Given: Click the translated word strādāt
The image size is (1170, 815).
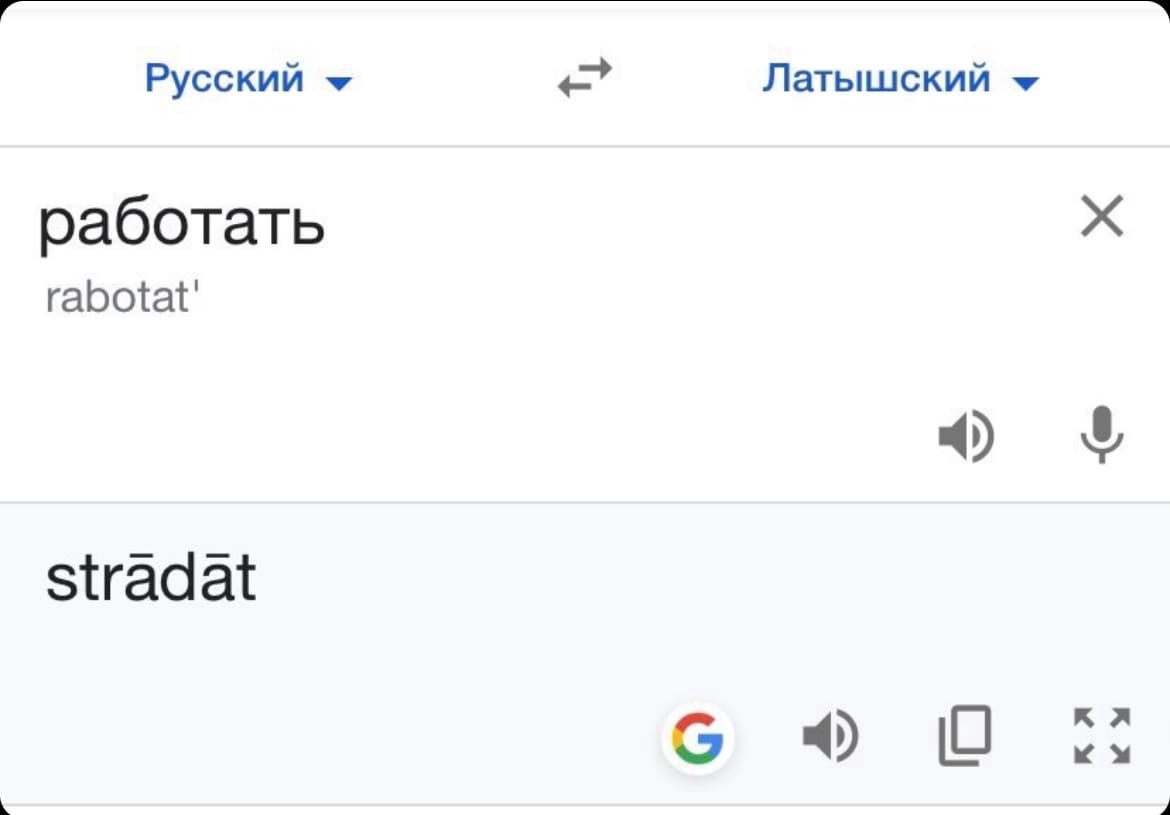Looking at the screenshot, I should [x=151, y=579].
